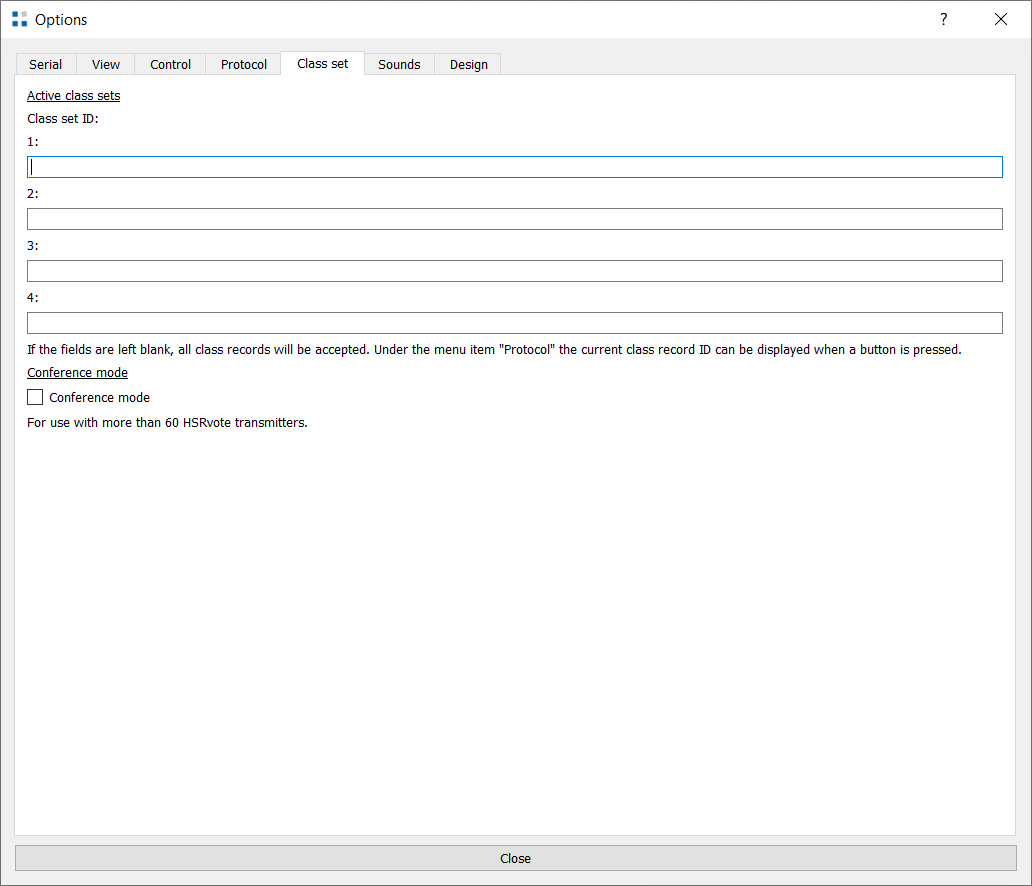
Task: Focus the class set ID field 1
Action: tap(514, 167)
